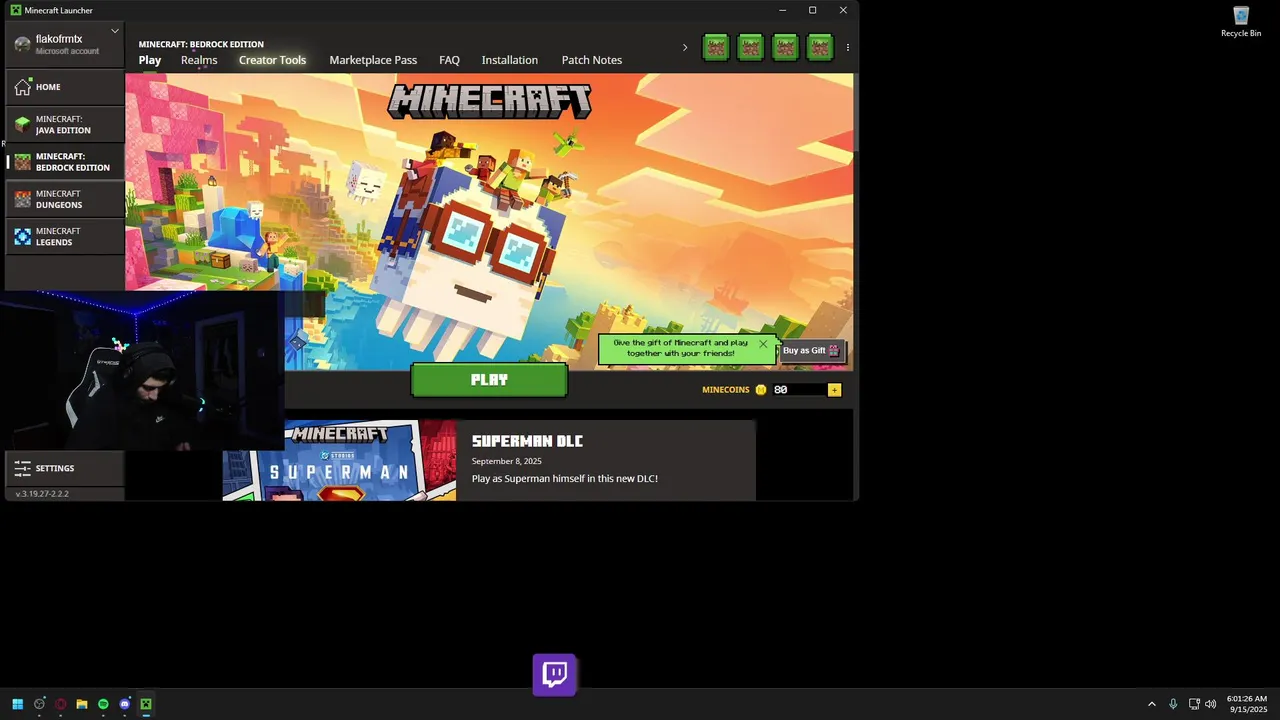The width and height of the screenshot is (1280, 720).
Task: Open the Home page in sidebar
Action: coord(65,87)
